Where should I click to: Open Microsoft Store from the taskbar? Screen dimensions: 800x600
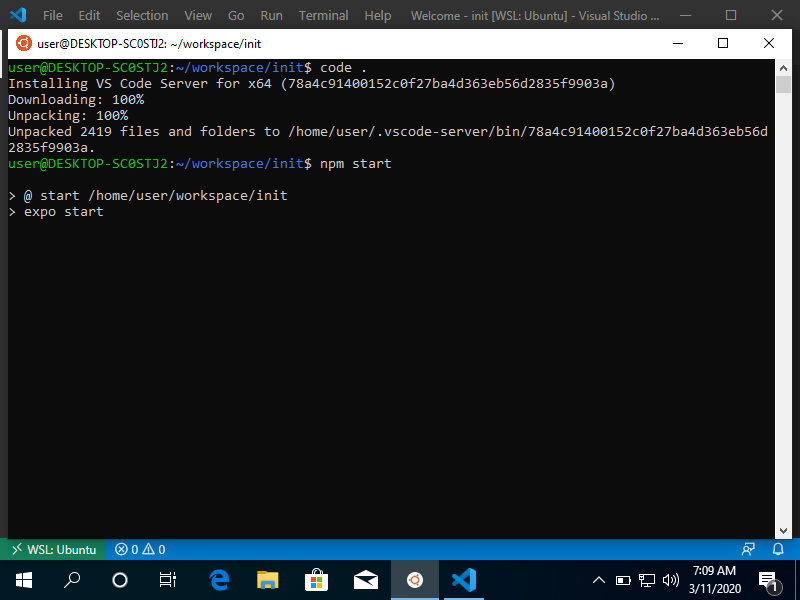tap(316, 580)
